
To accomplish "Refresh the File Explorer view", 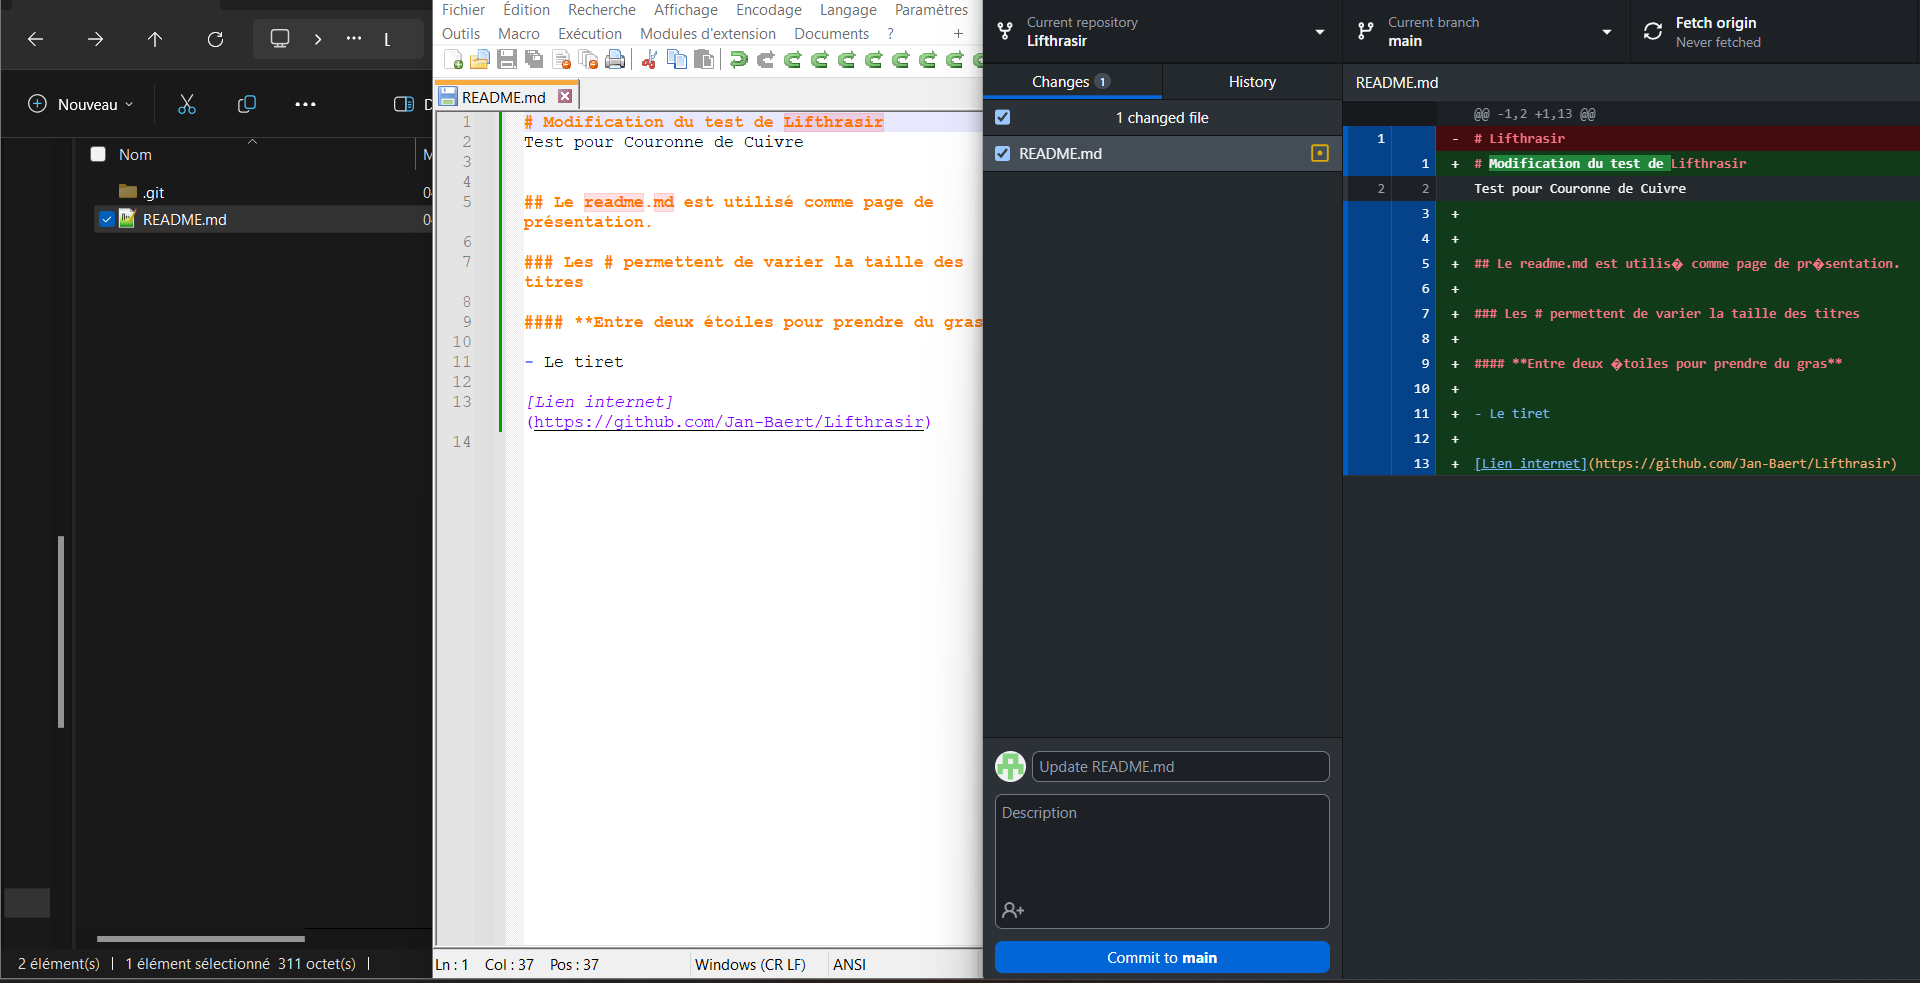I will click(x=215, y=39).
